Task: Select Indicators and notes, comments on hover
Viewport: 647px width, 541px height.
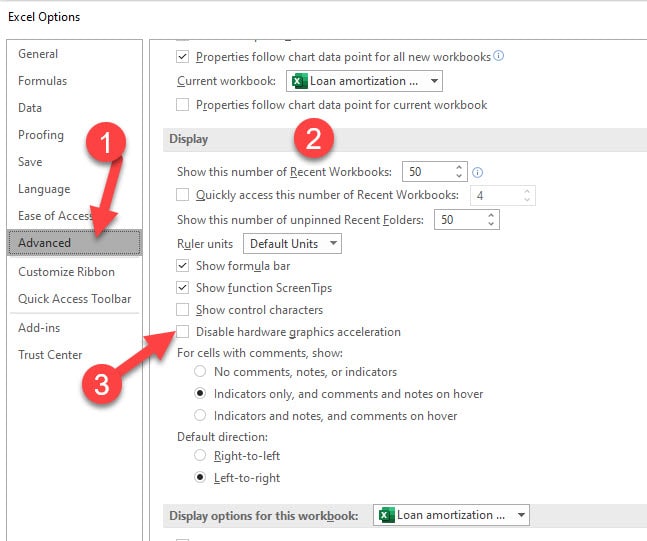Action: 200,415
